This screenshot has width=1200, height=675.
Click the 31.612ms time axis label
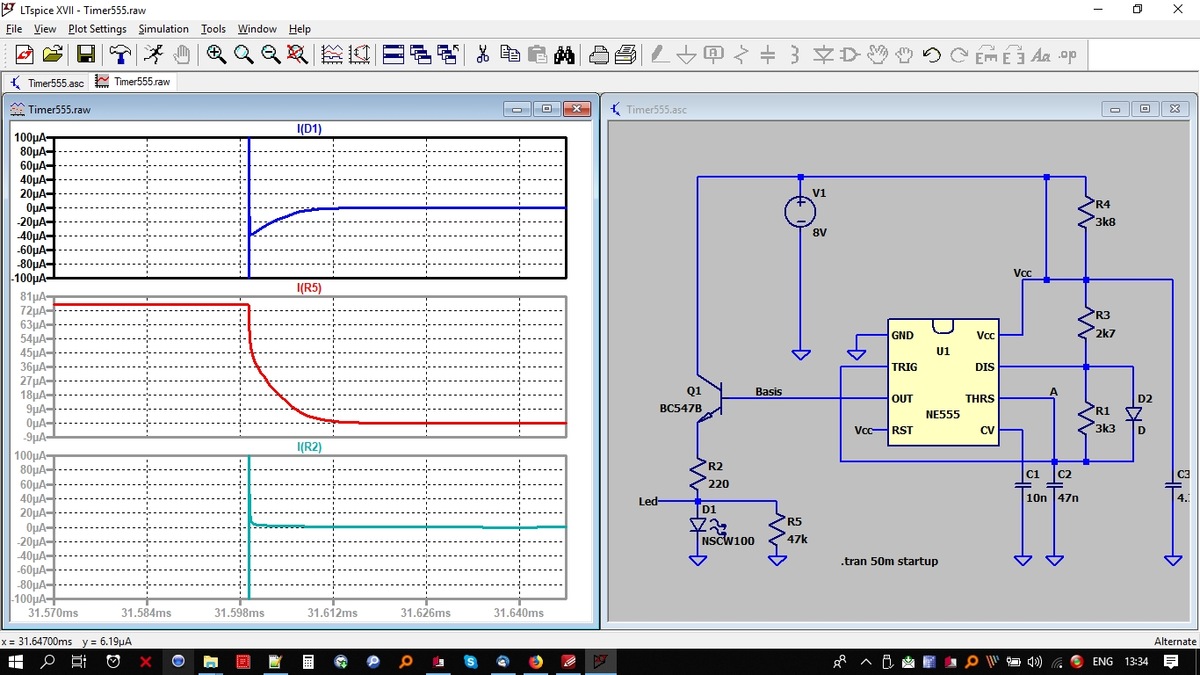[x=333, y=612]
